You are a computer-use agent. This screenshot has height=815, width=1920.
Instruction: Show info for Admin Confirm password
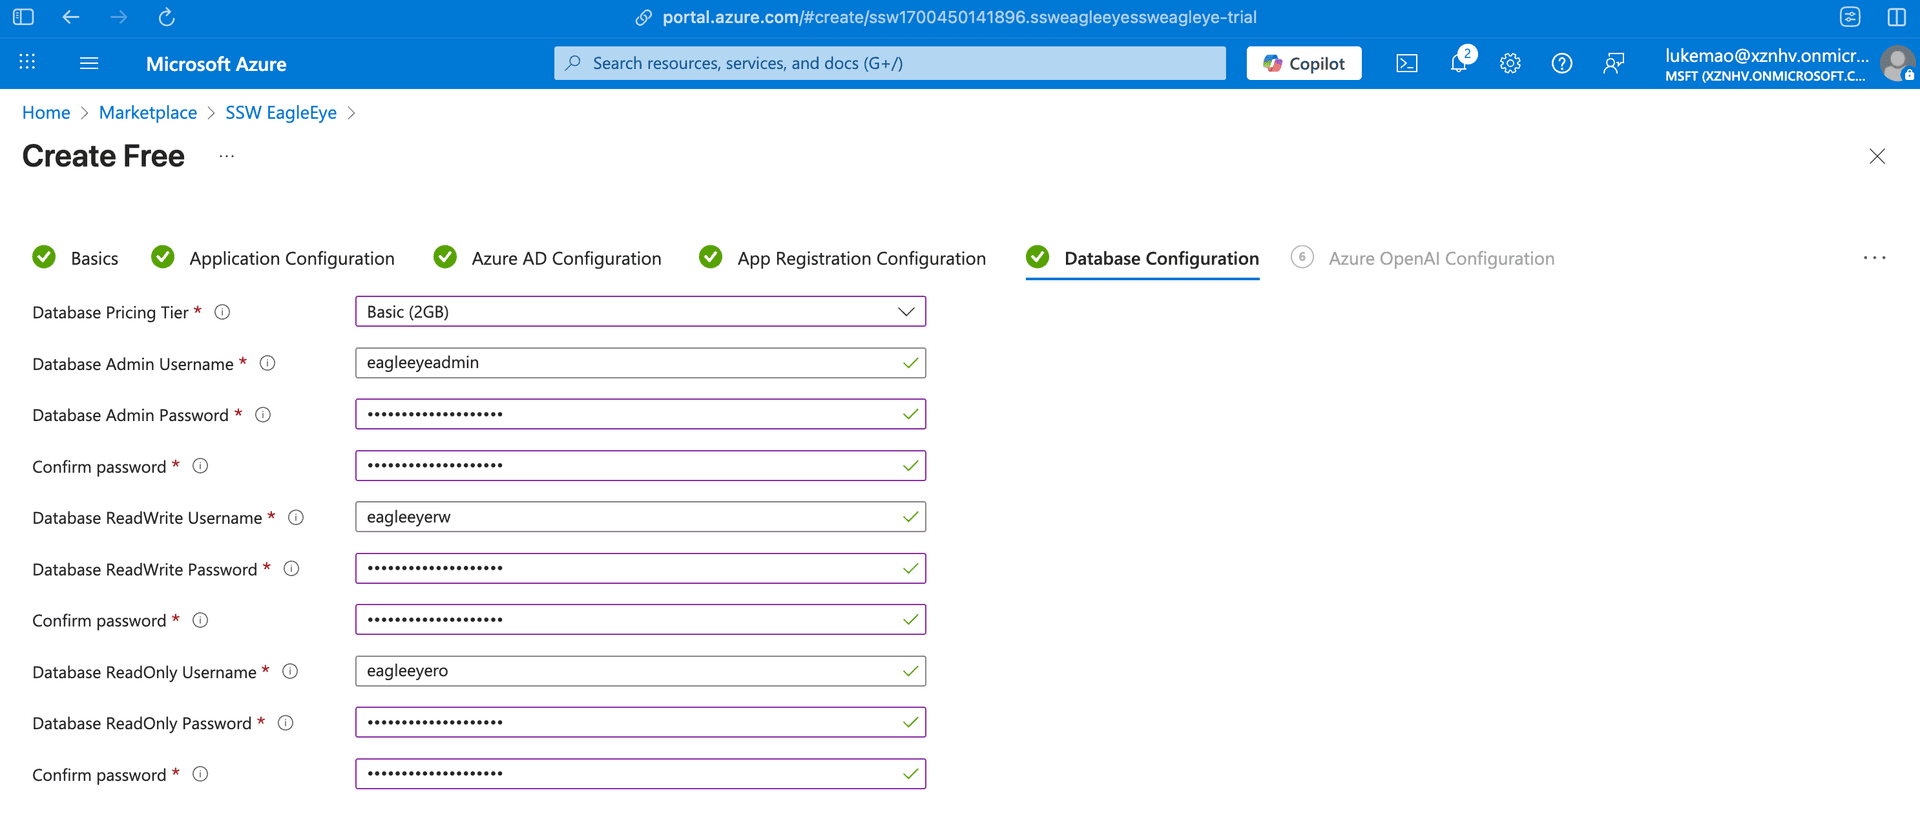pyautogui.click(x=200, y=466)
